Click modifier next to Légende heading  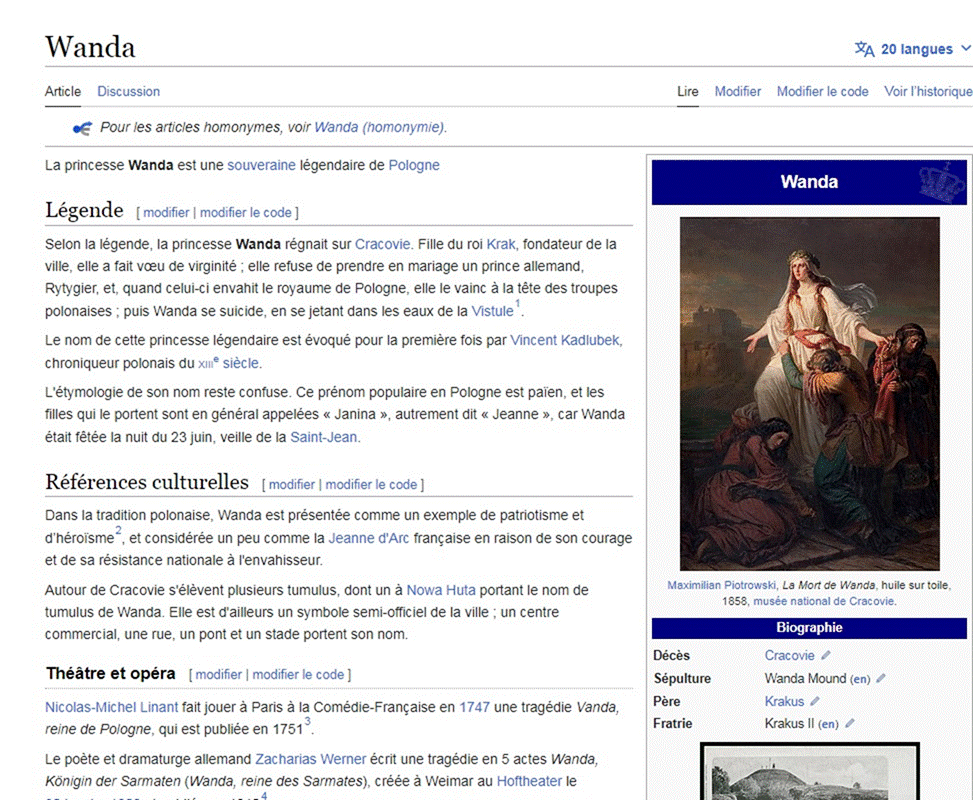(x=166, y=212)
